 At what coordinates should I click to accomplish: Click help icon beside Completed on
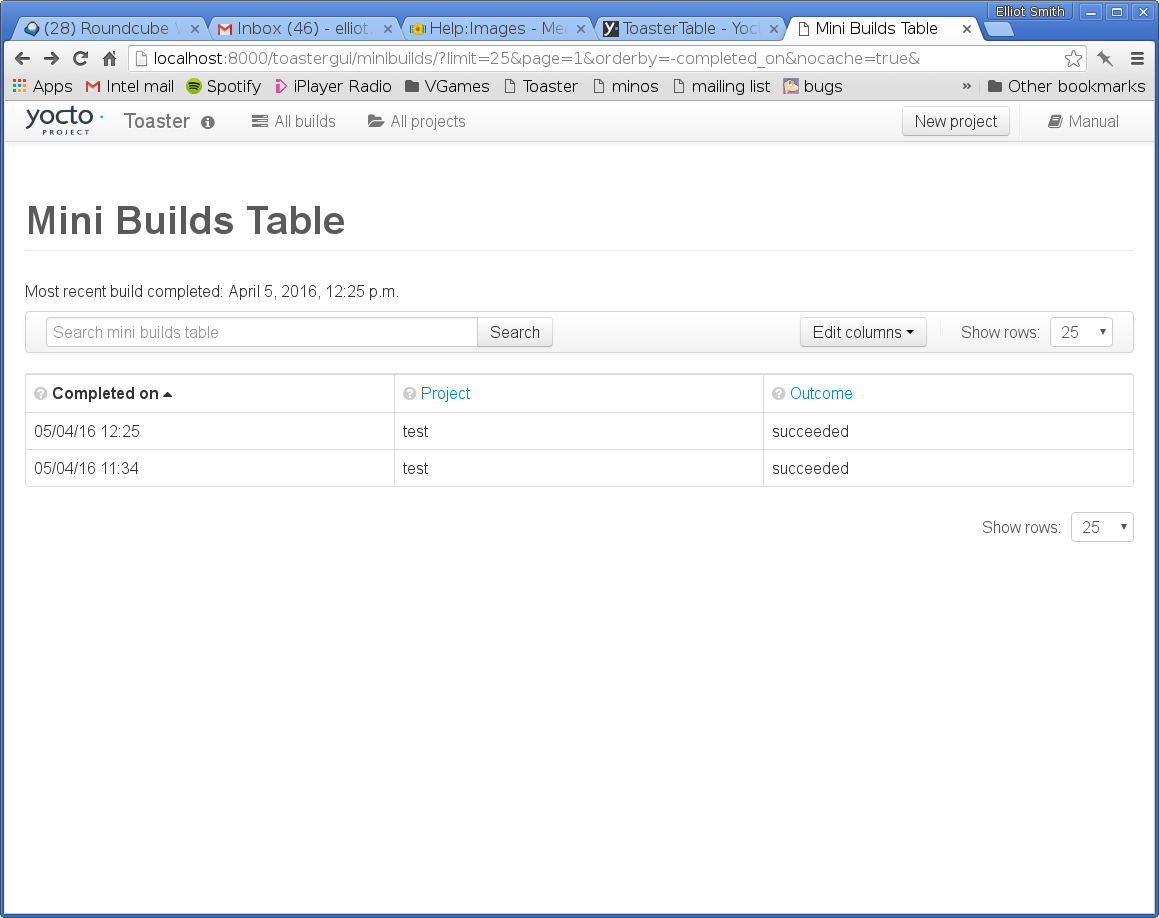[x=40, y=394]
